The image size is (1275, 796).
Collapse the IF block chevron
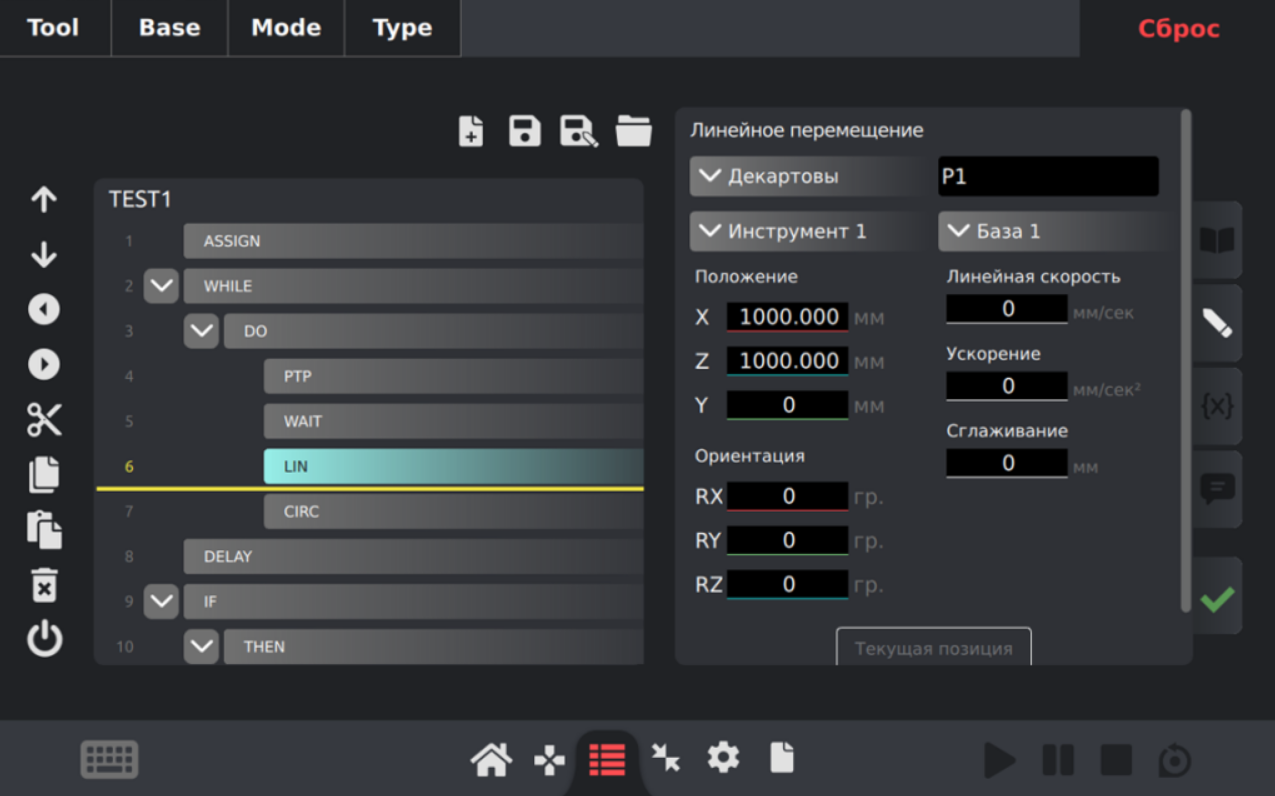[x=161, y=601]
